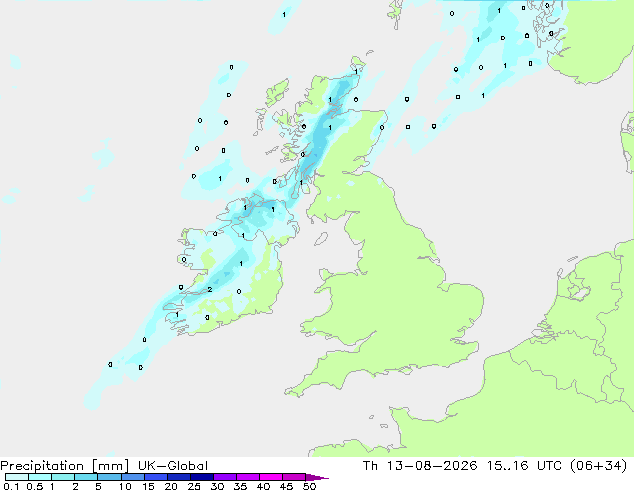
Task: Click the '20' legend scale label
Action: pyautogui.click(x=171, y=486)
